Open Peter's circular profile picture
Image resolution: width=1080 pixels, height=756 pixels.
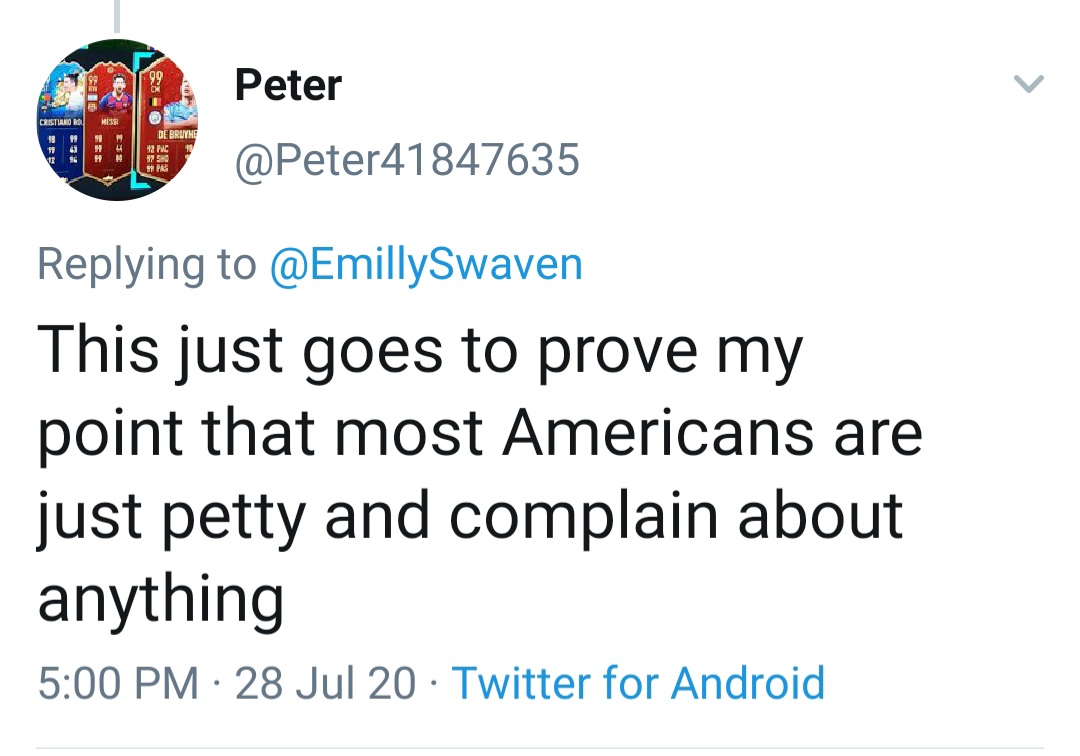[117, 120]
